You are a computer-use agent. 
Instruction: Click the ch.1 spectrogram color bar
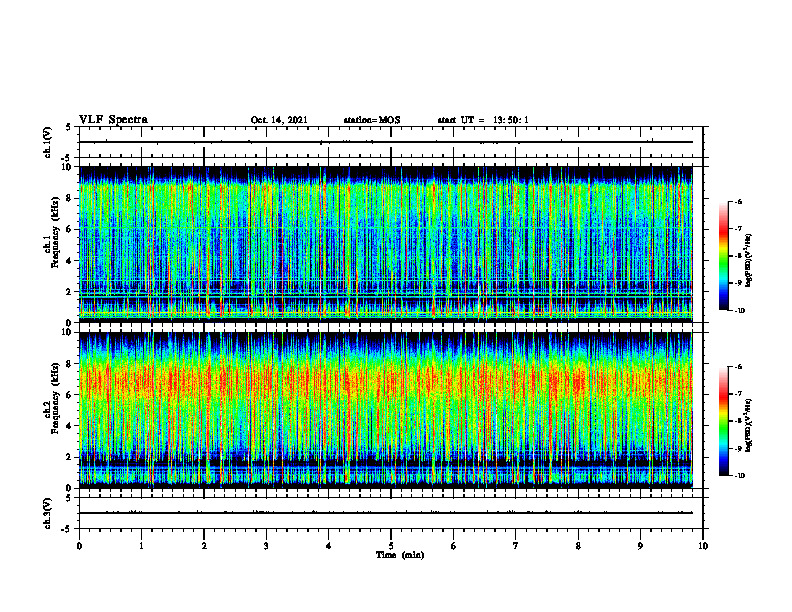tap(724, 256)
